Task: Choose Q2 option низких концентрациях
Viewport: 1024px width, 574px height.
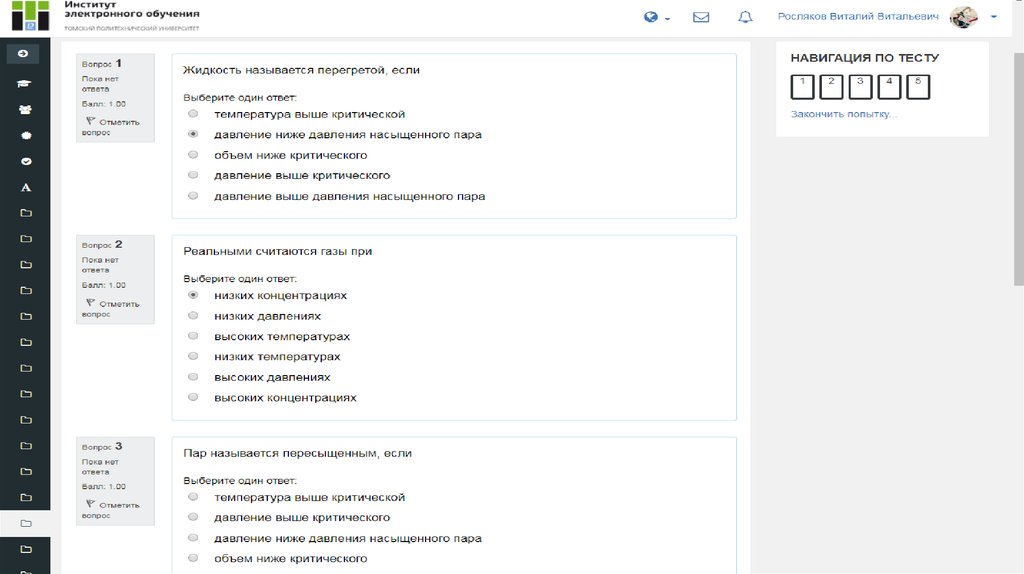Action: tap(193, 295)
